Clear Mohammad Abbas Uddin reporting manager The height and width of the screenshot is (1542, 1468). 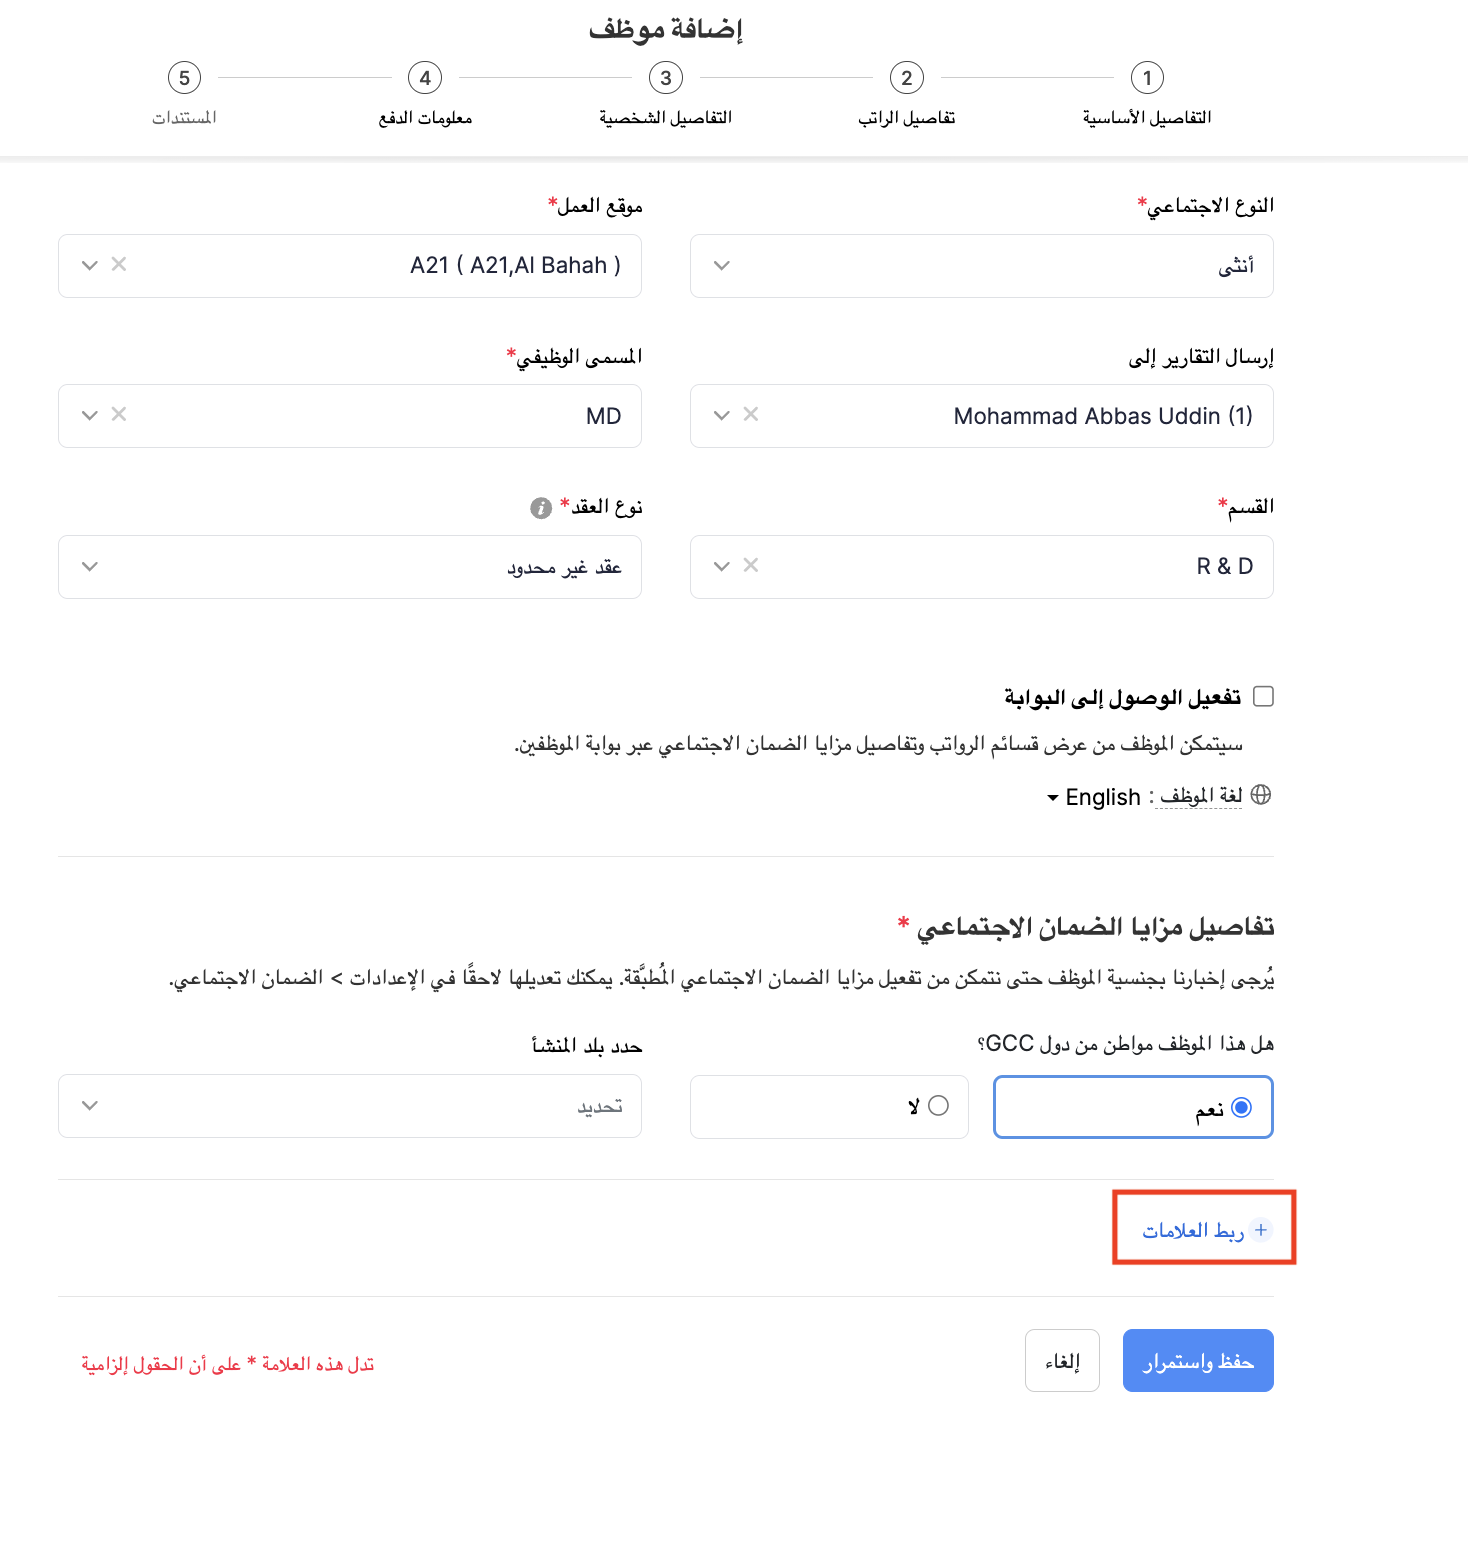tap(751, 414)
